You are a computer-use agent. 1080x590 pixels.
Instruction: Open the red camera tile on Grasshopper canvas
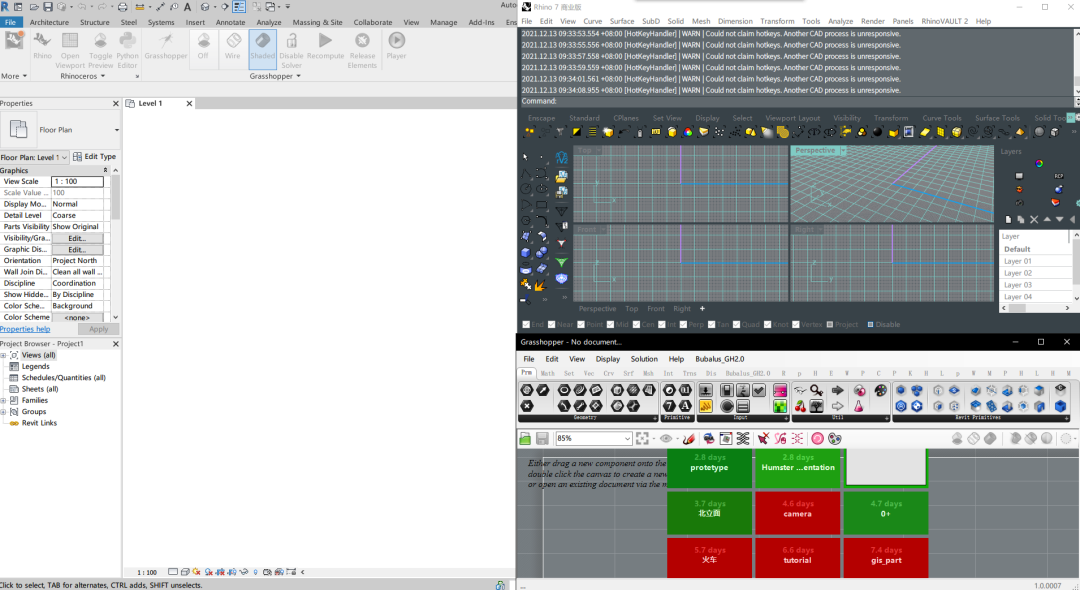tap(798, 514)
